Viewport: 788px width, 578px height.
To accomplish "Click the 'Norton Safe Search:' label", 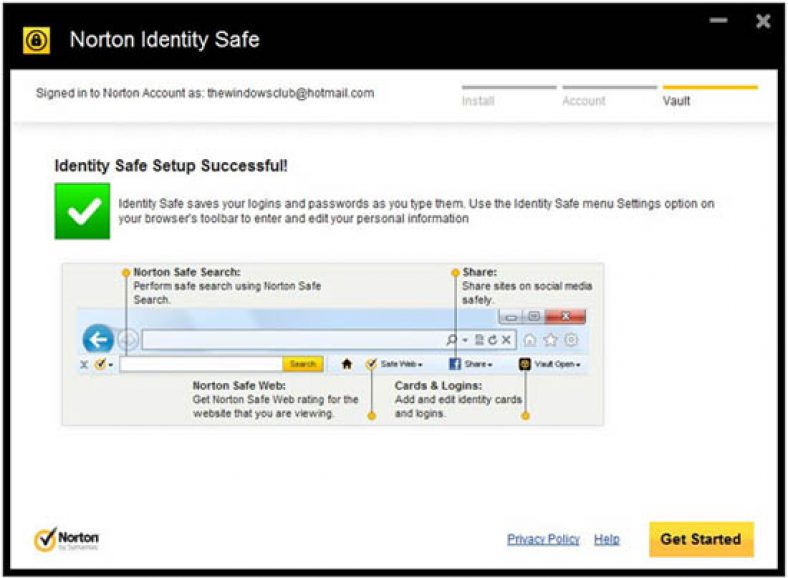I will (x=187, y=272).
